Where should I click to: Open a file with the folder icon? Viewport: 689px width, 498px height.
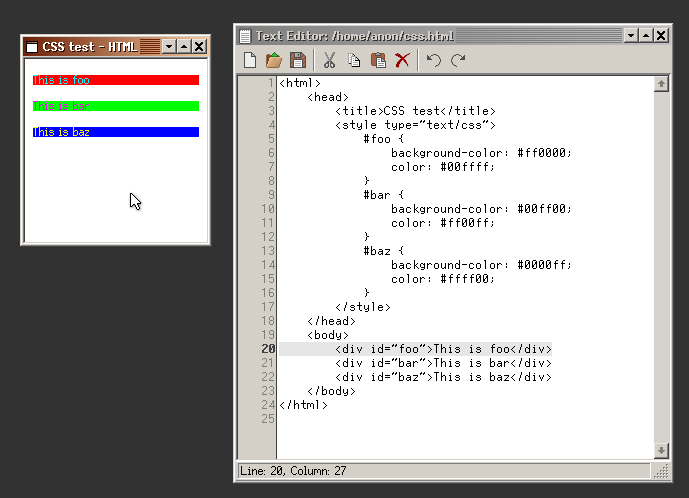click(x=274, y=60)
